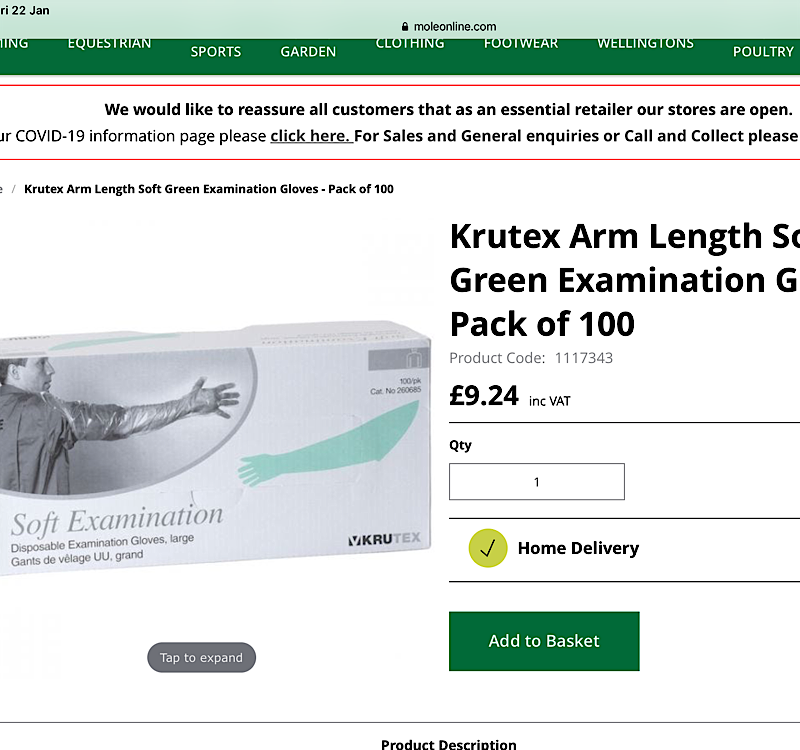Image resolution: width=800 pixels, height=750 pixels.
Task: Click the Krutex gloves breadcrumb text
Action: coord(209,189)
